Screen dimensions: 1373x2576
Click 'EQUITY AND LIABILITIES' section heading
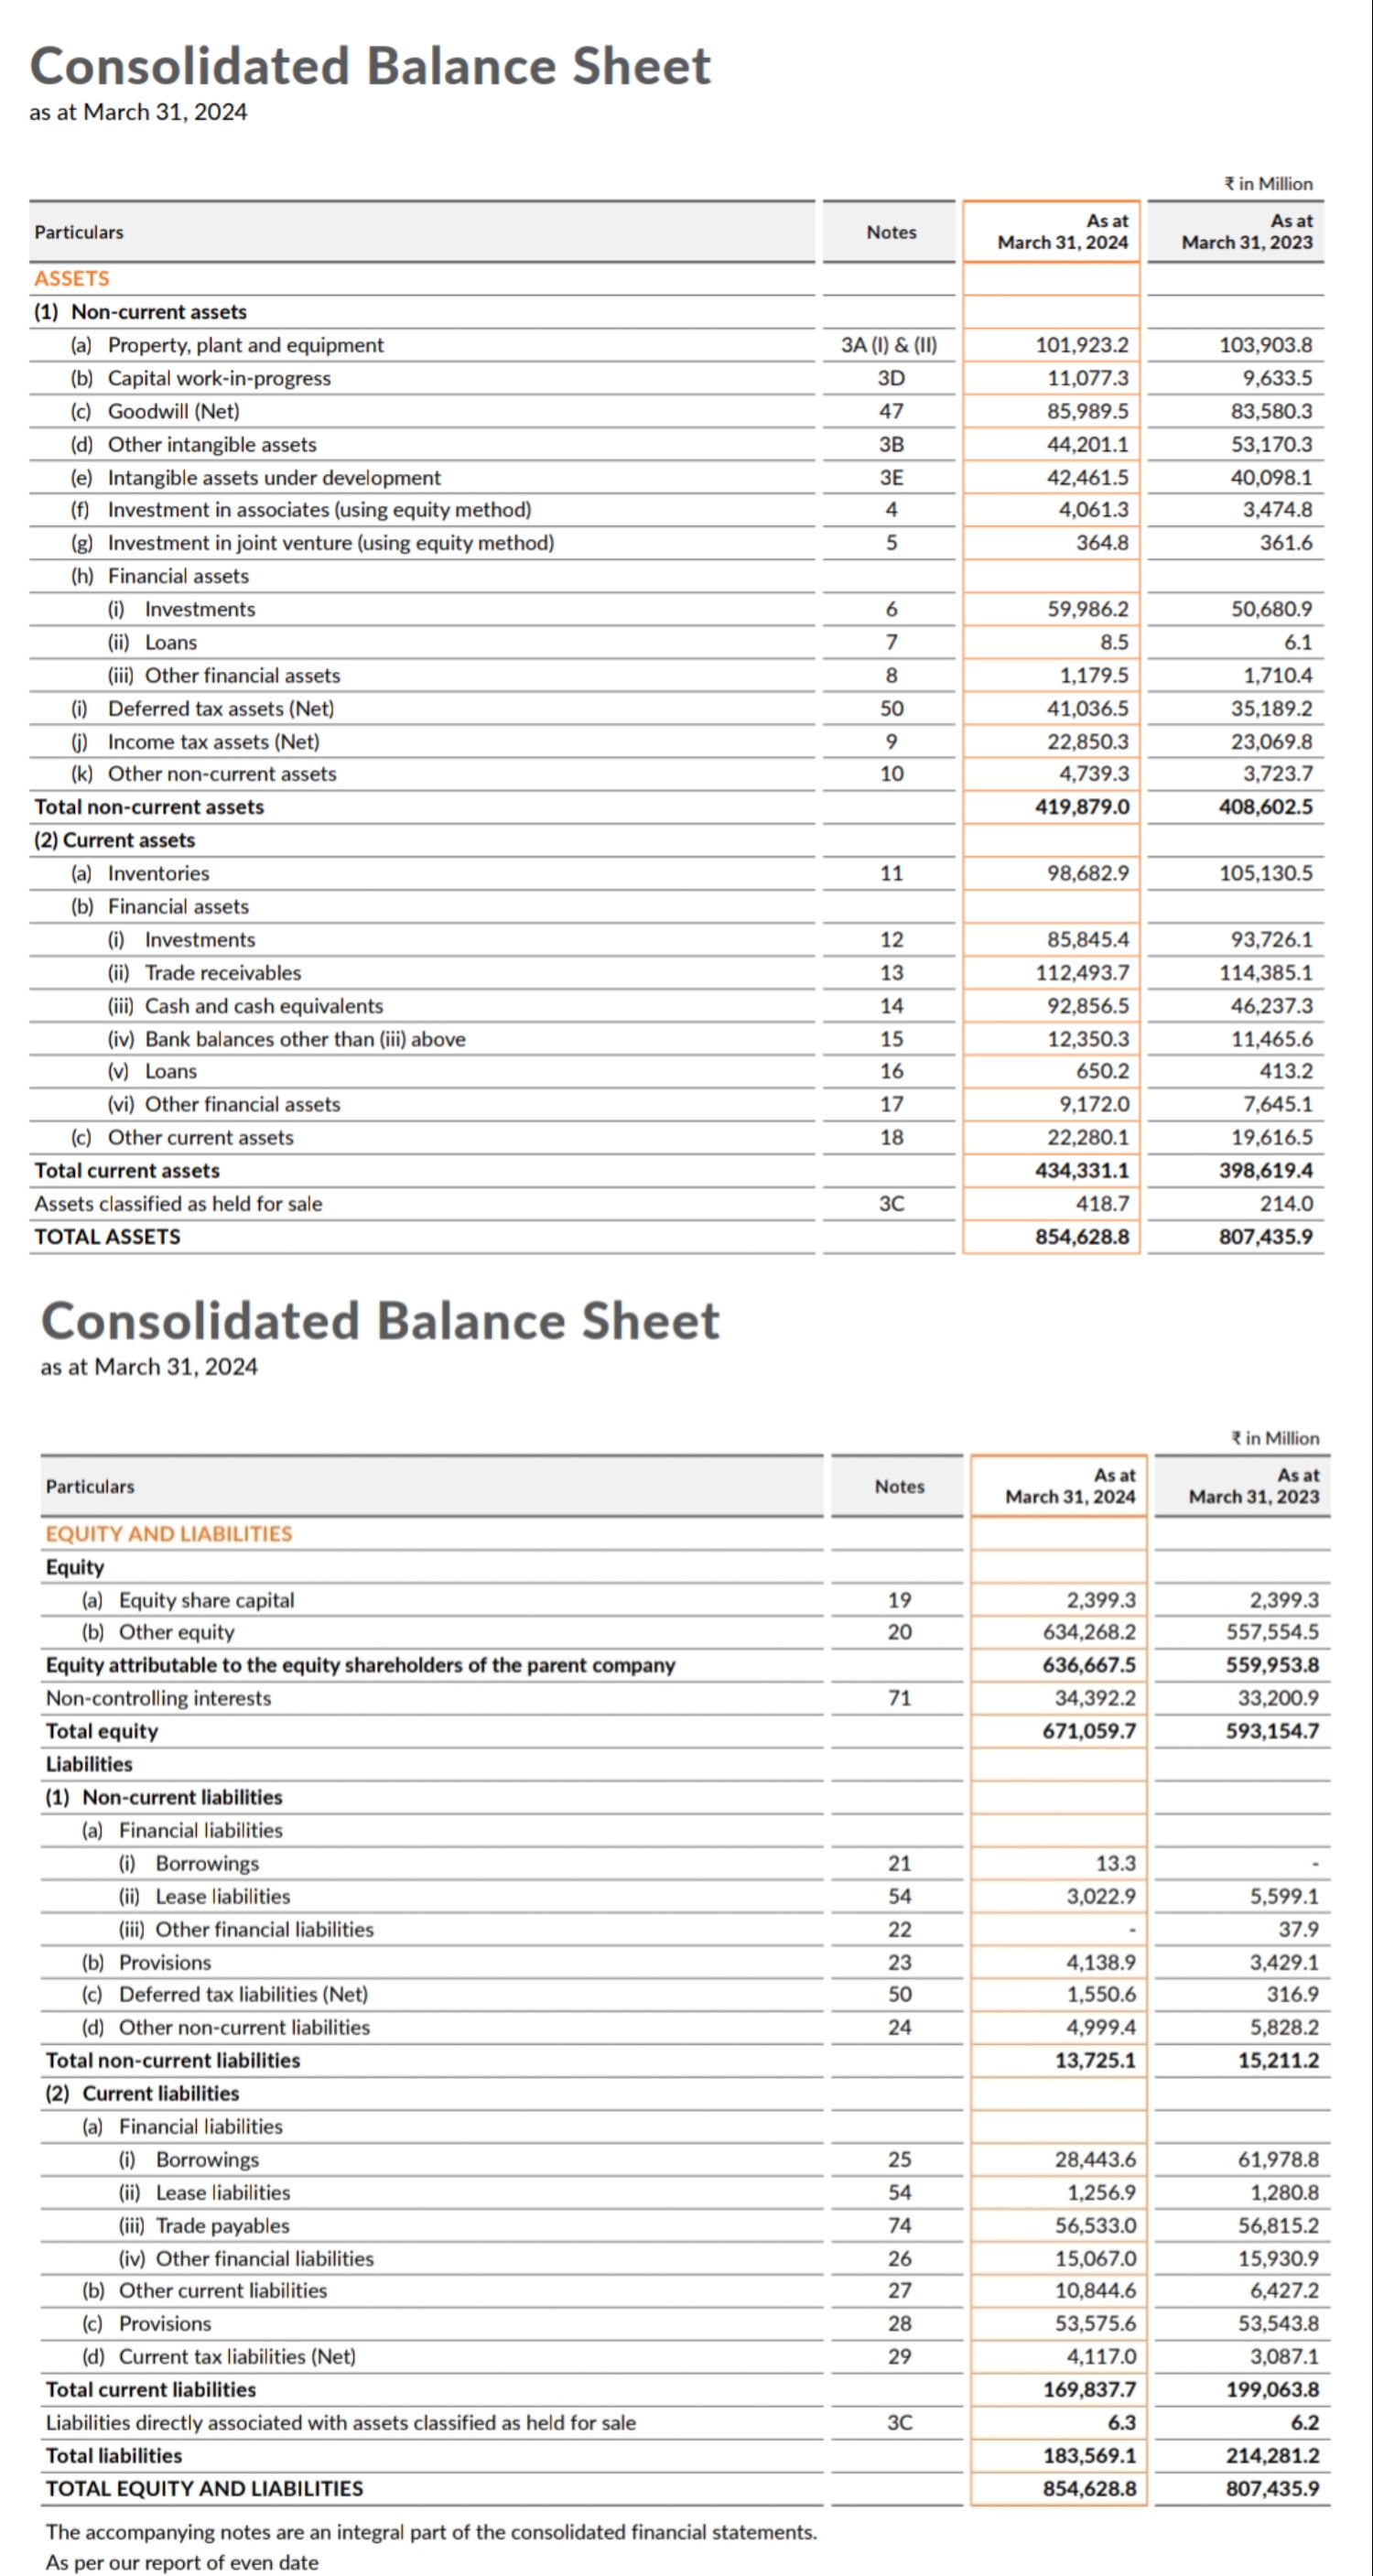169,1534
